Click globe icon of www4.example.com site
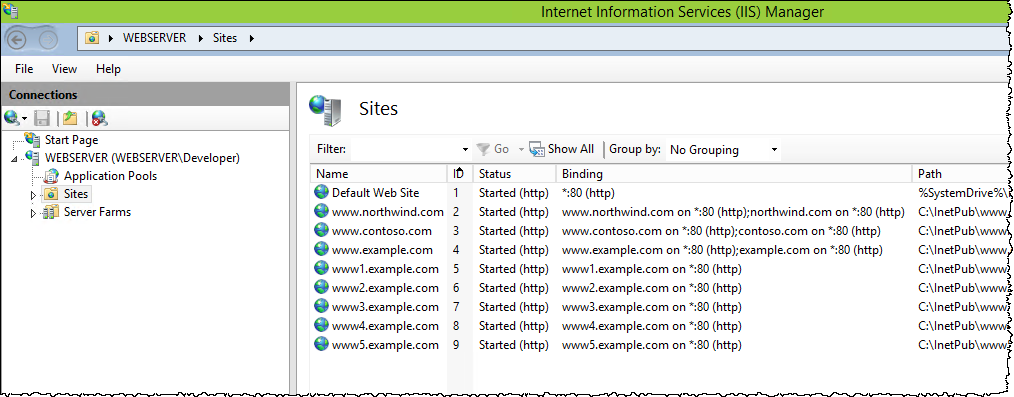 pos(321,325)
